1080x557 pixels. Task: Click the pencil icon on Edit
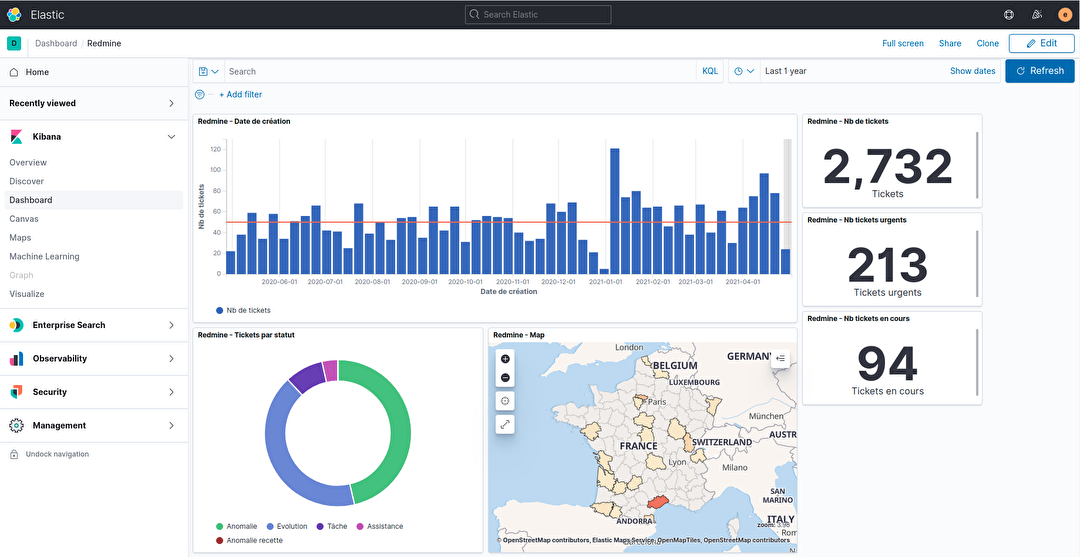[x=1031, y=43]
